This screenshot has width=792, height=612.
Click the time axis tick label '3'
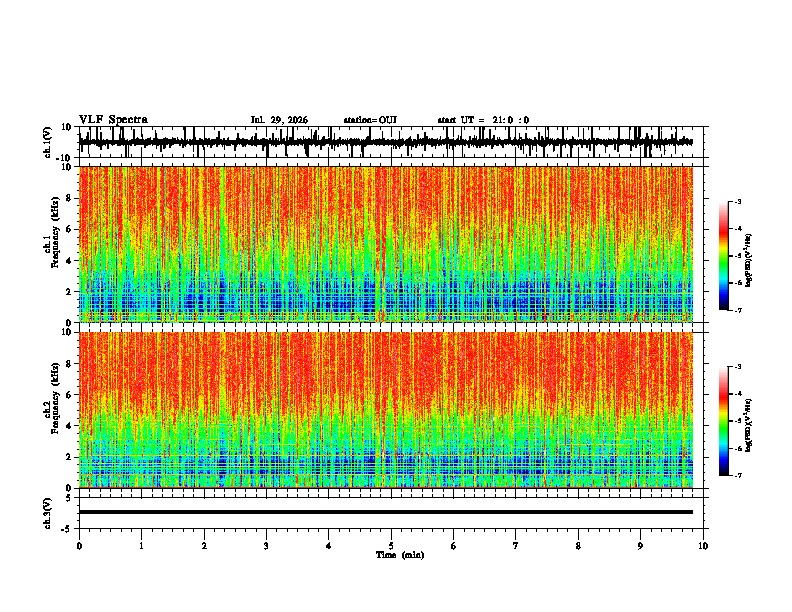(x=266, y=546)
